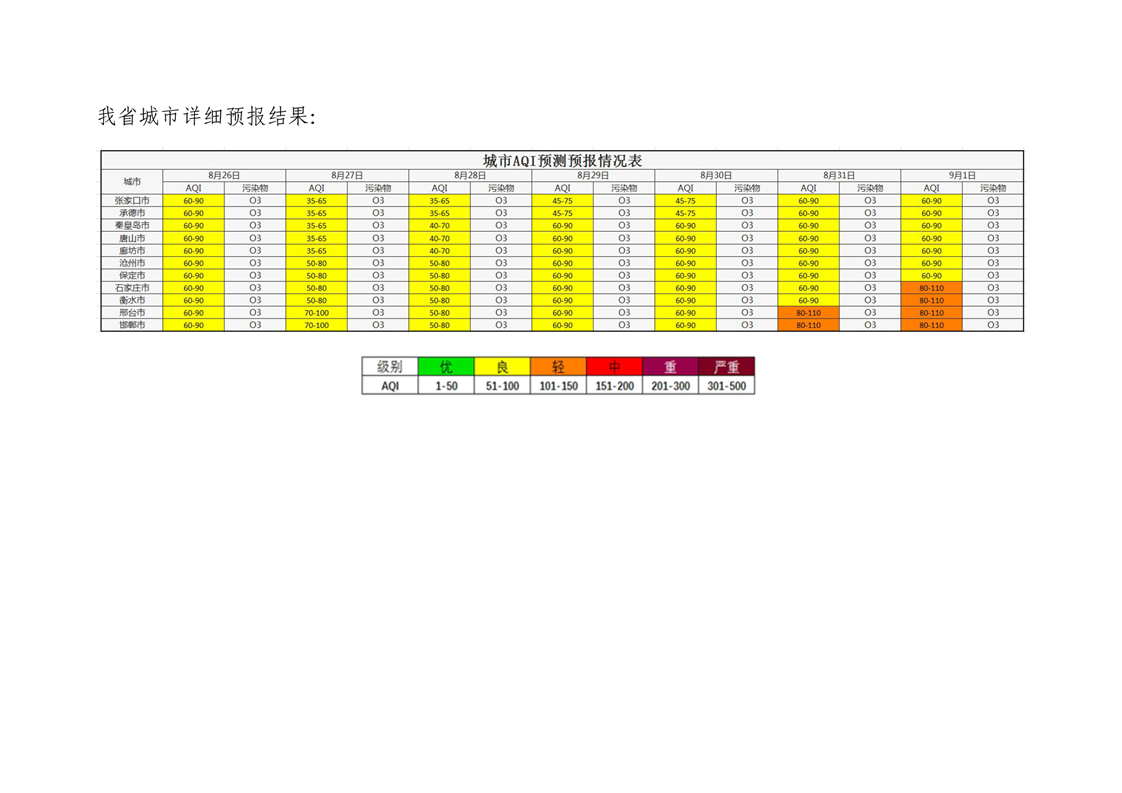
Task: Select the yellow 良 legend swatch
Action: [x=502, y=367]
